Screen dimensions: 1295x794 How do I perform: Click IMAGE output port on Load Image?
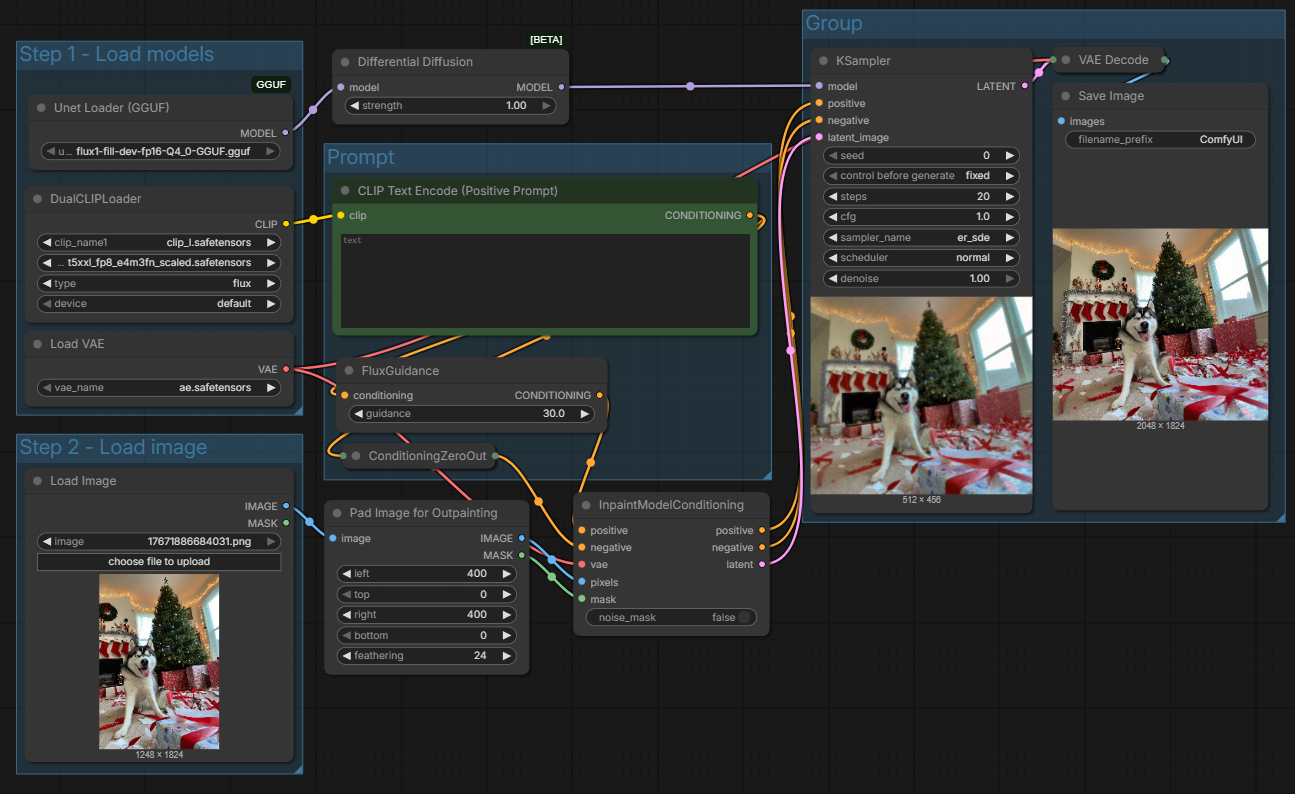[x=286, y=506]
